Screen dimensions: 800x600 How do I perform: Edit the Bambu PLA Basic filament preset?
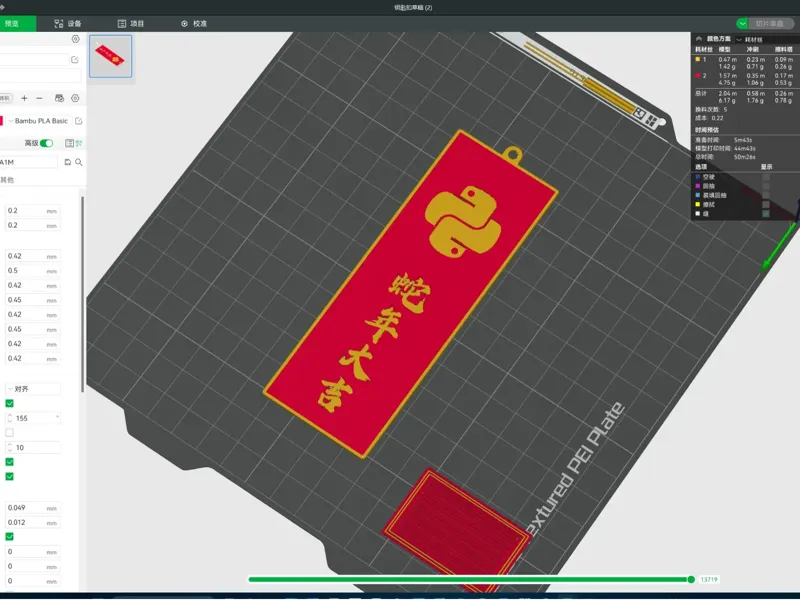click(x=79, y=121)
